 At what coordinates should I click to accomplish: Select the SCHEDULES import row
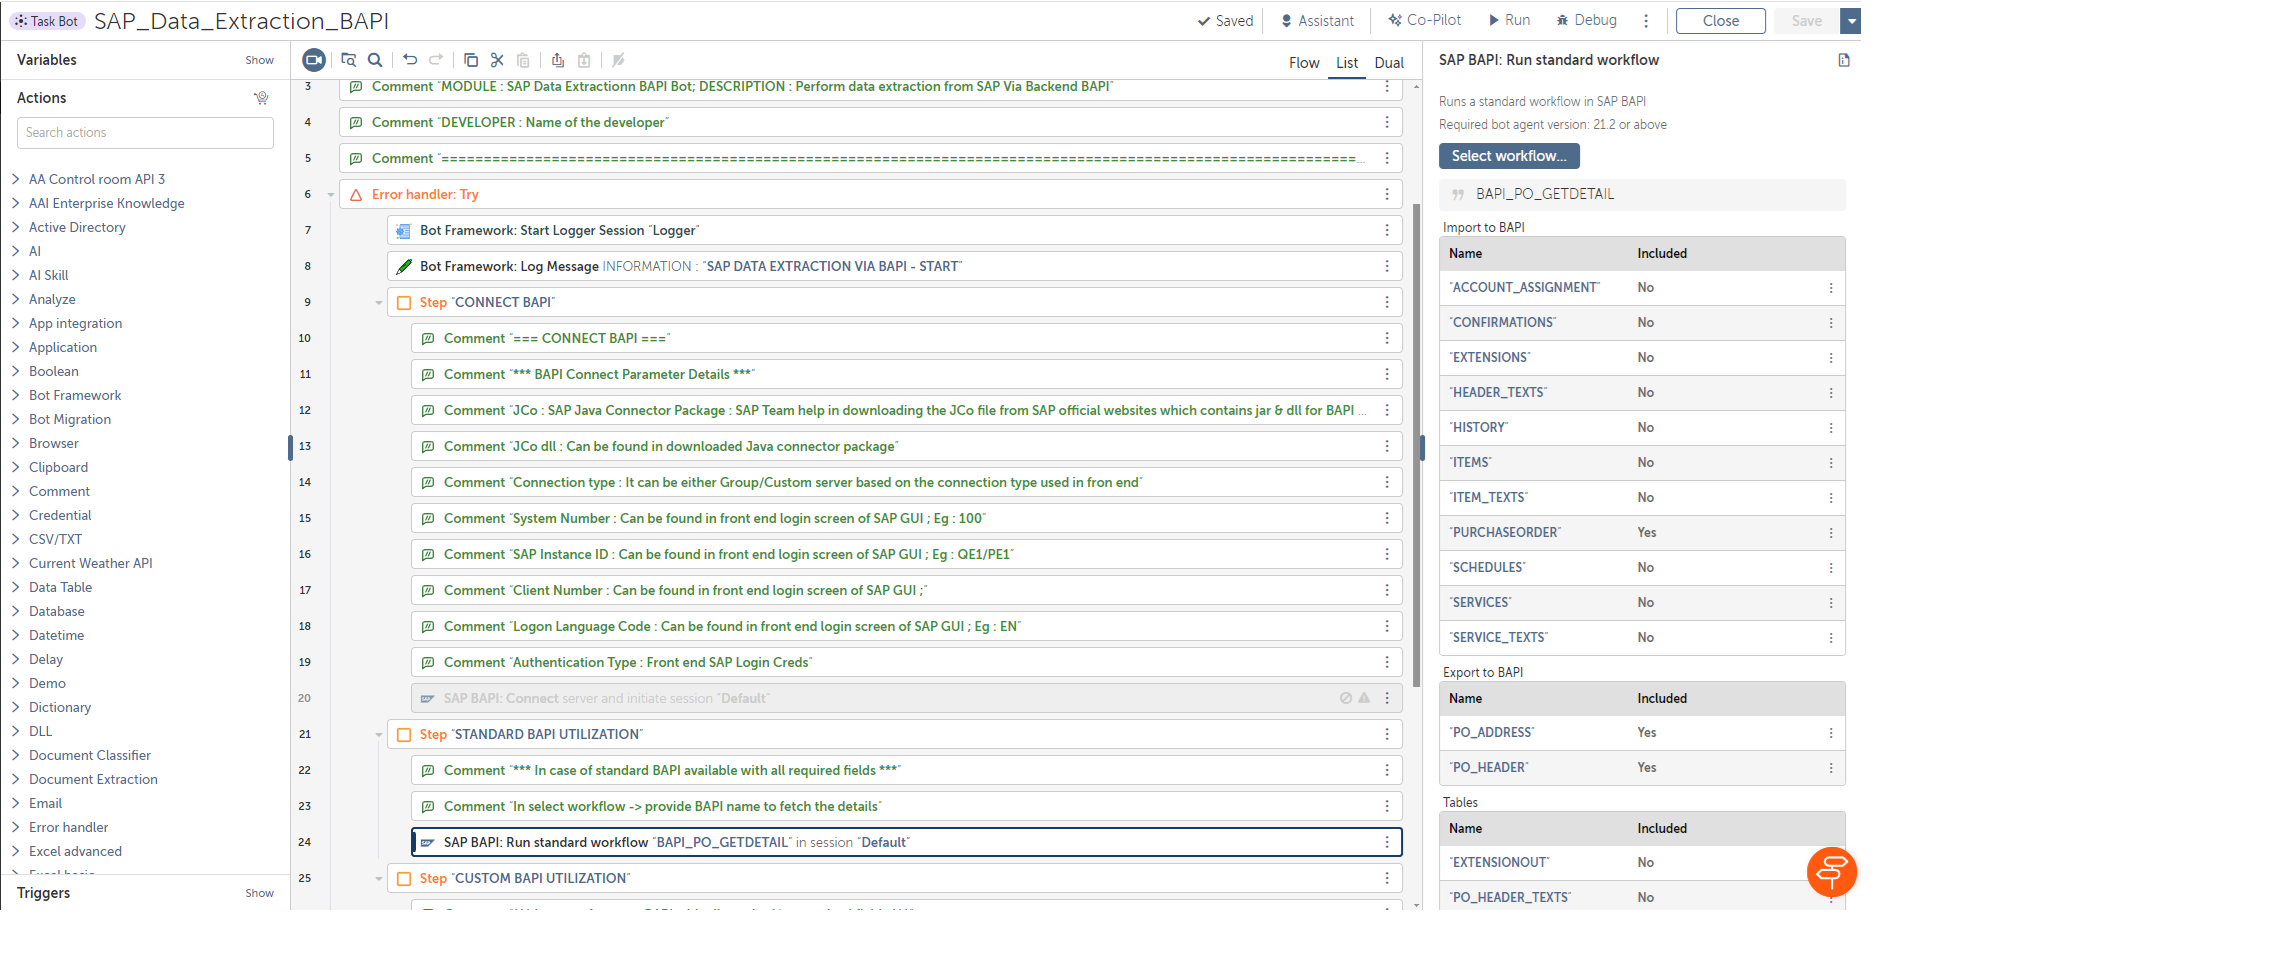pos(1642,568)
